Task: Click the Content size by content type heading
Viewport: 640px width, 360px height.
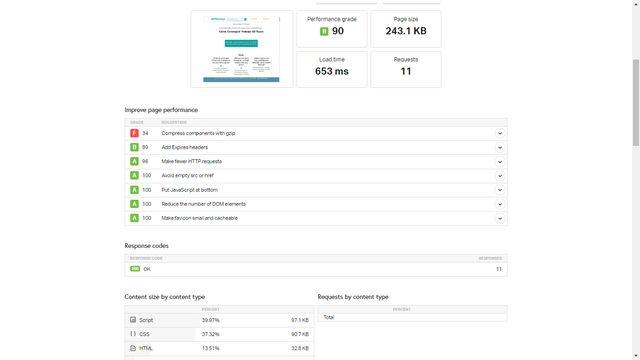Action: pyautogui.click(x=165, y=297)
